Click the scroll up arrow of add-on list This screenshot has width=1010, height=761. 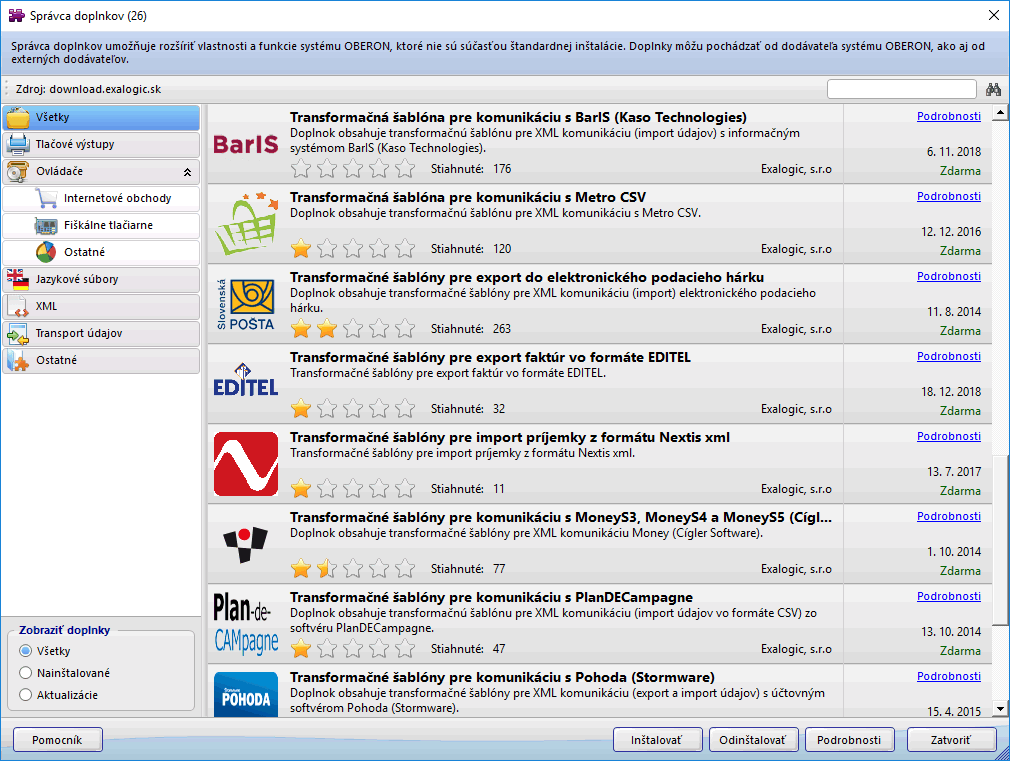click(1000, 113)
